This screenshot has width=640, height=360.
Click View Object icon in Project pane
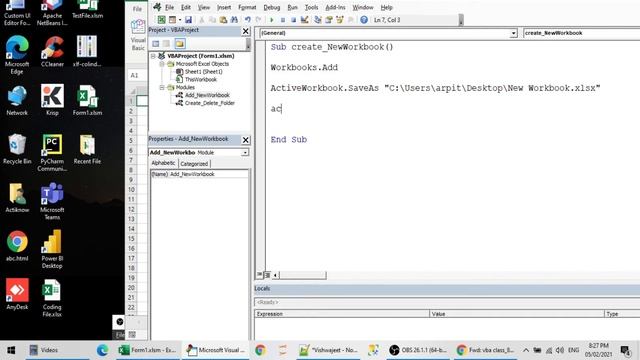point(167,44)
